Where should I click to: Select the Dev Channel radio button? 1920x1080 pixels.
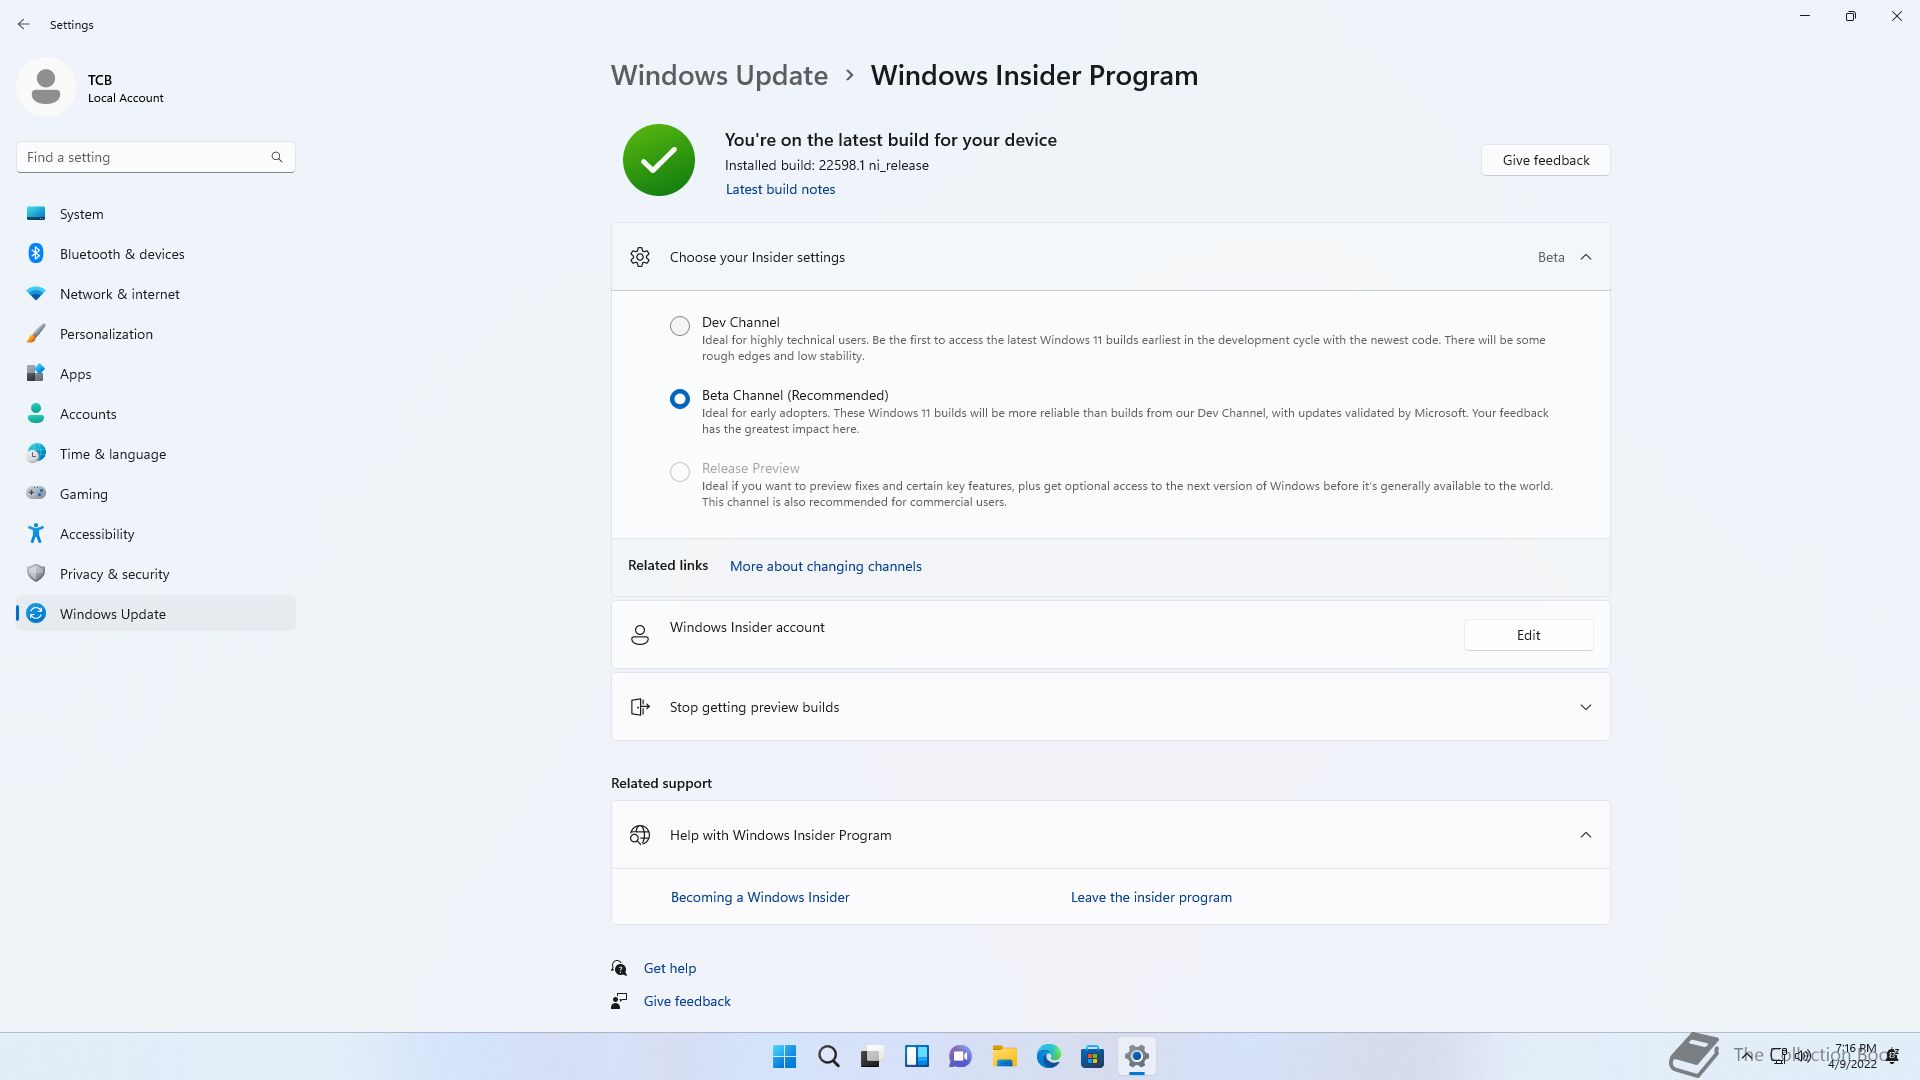[680, 326]
